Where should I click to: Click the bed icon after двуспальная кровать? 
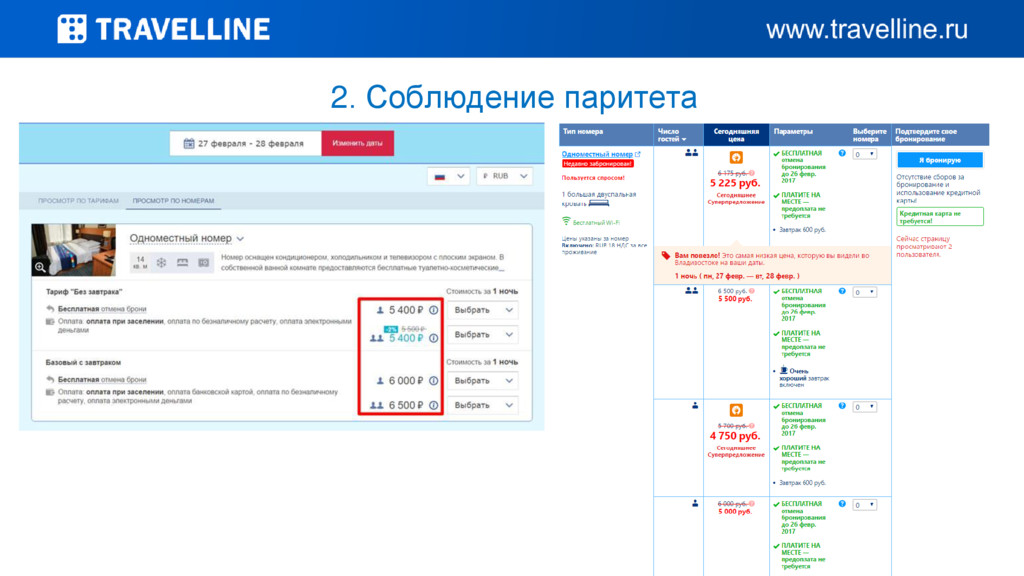[599, 203]
